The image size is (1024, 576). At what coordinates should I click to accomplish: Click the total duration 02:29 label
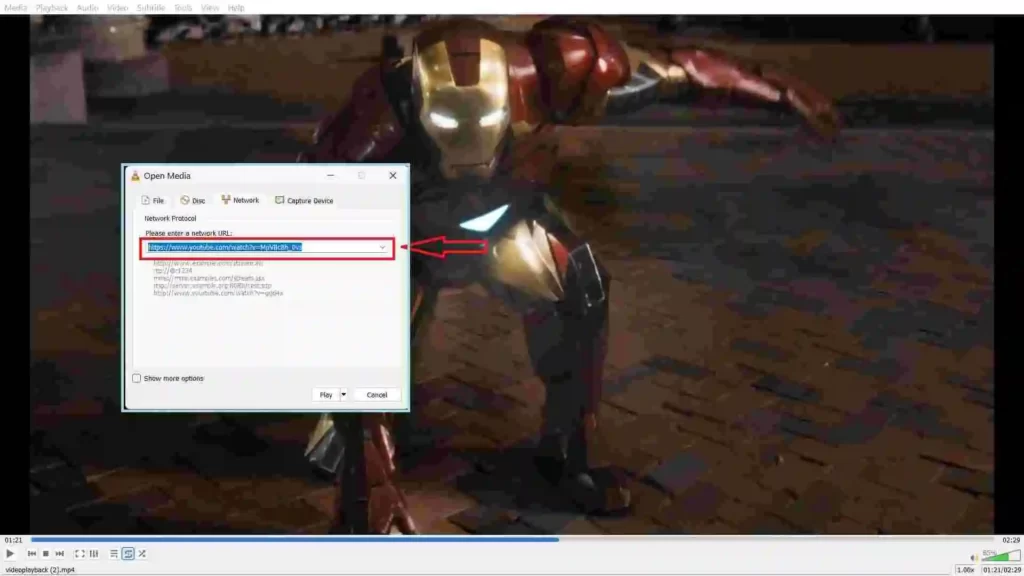point(1011,540)
